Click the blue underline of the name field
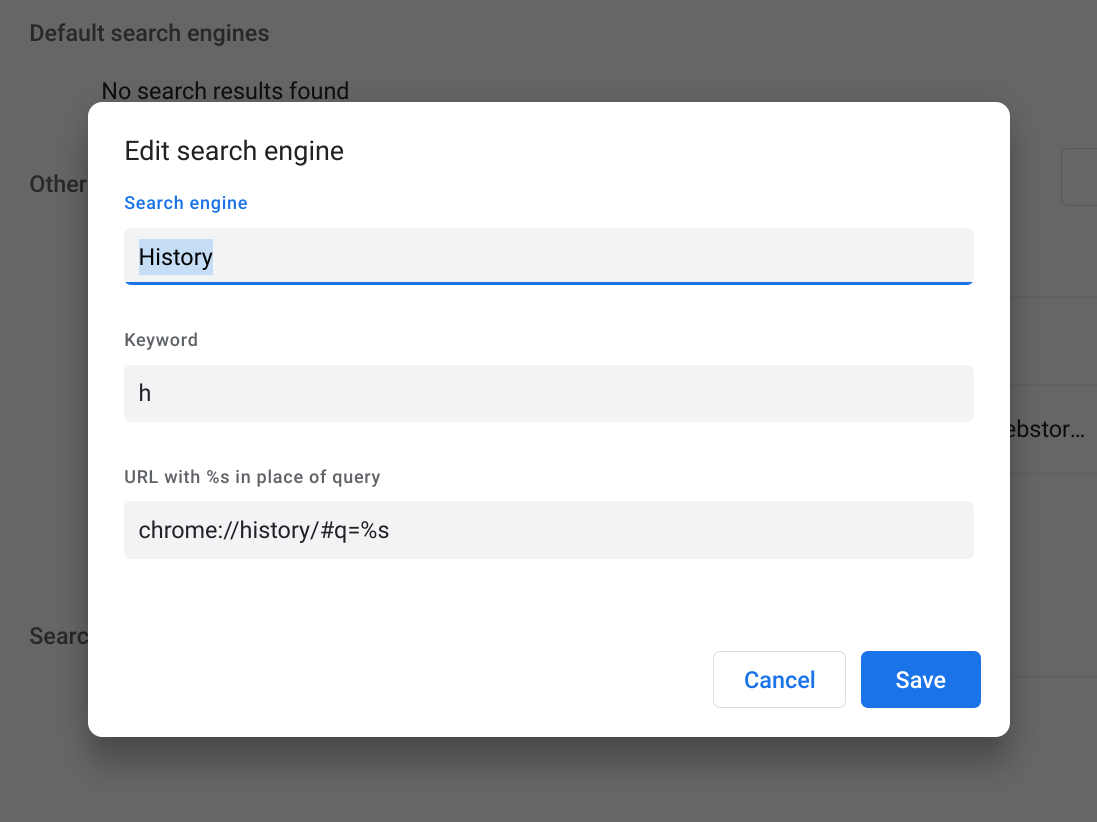This screenshot has height=822, width=1097. [x=548, y=285]
